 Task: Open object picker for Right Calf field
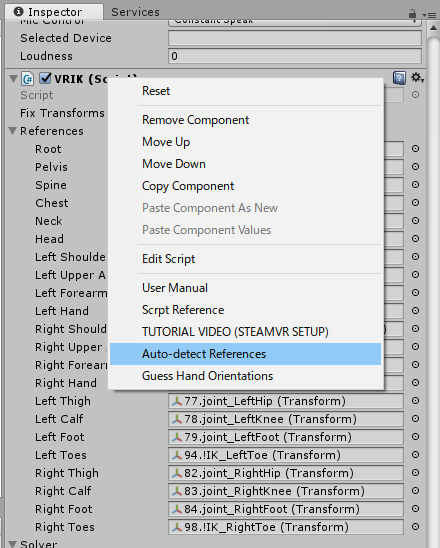click(x=415, y=491)
